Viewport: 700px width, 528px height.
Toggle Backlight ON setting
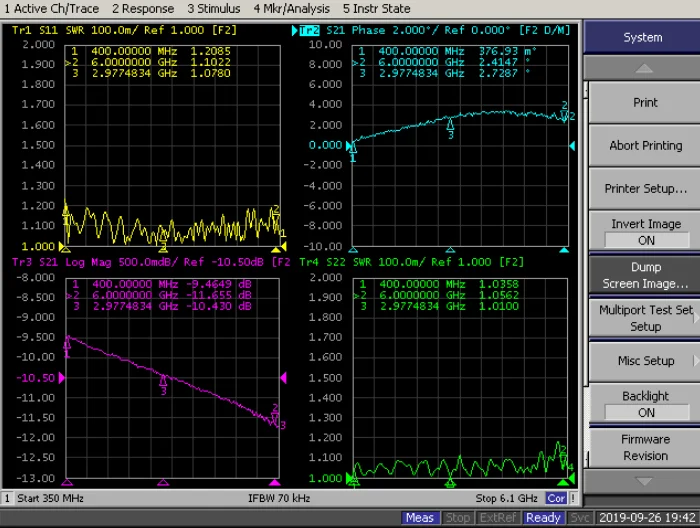tap(645, 404)
